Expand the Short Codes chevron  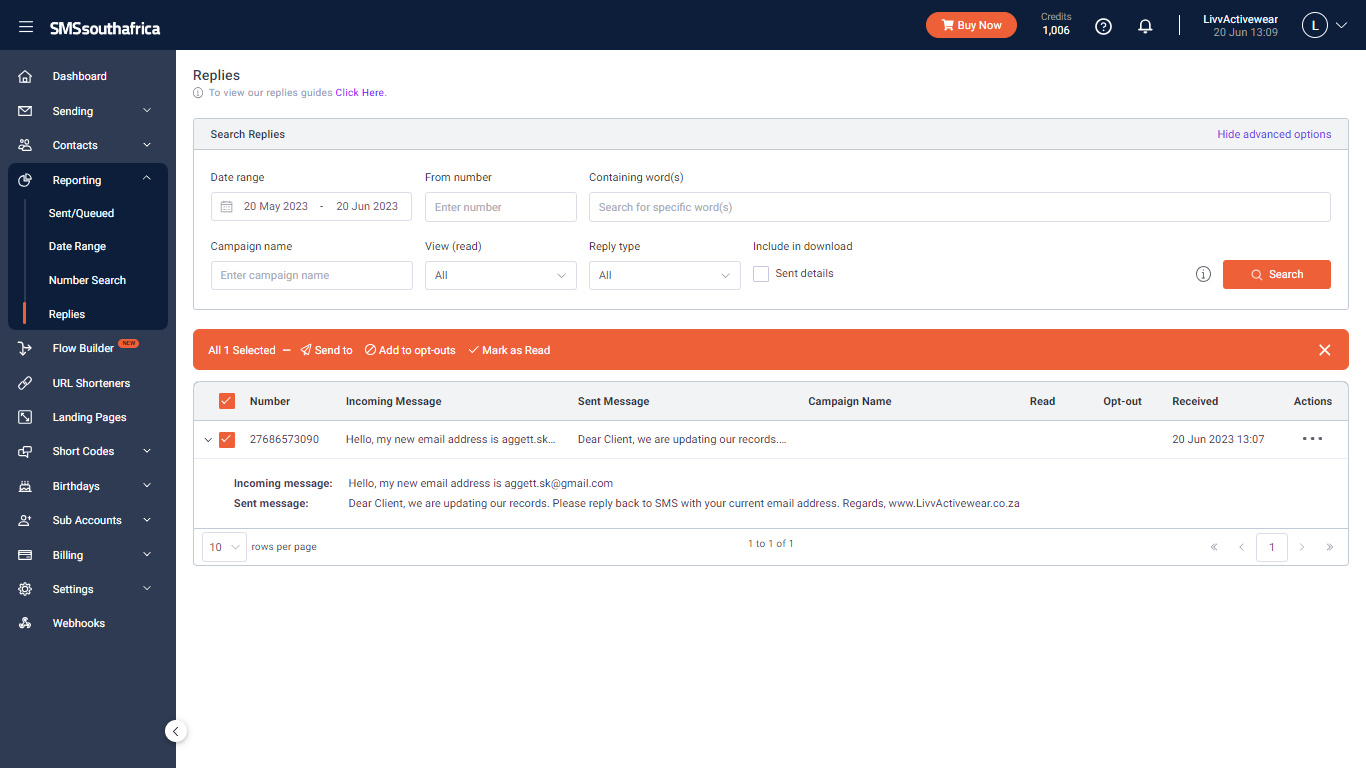pyautogui.click(x=147, y=451)
